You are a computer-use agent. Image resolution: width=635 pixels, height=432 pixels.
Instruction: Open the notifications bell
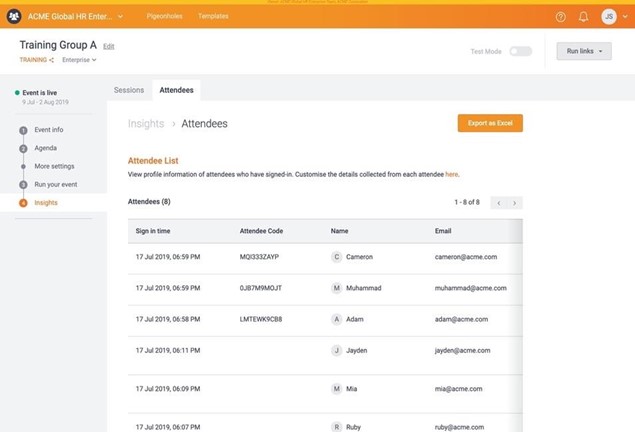(583, 17)
